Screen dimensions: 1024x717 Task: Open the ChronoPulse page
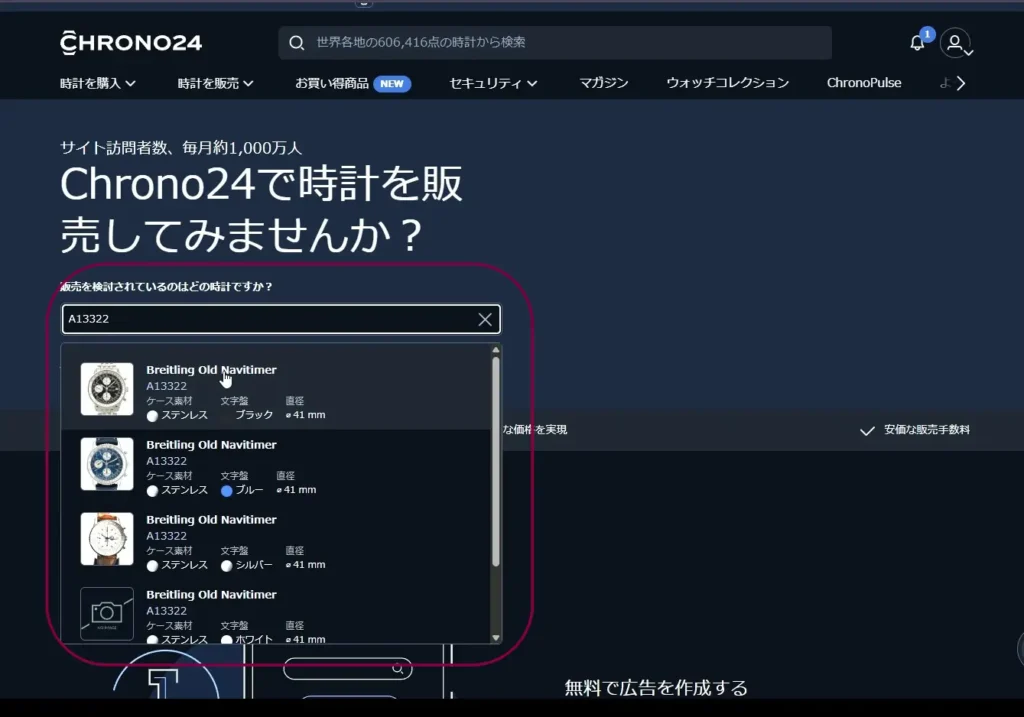(864, 83)
